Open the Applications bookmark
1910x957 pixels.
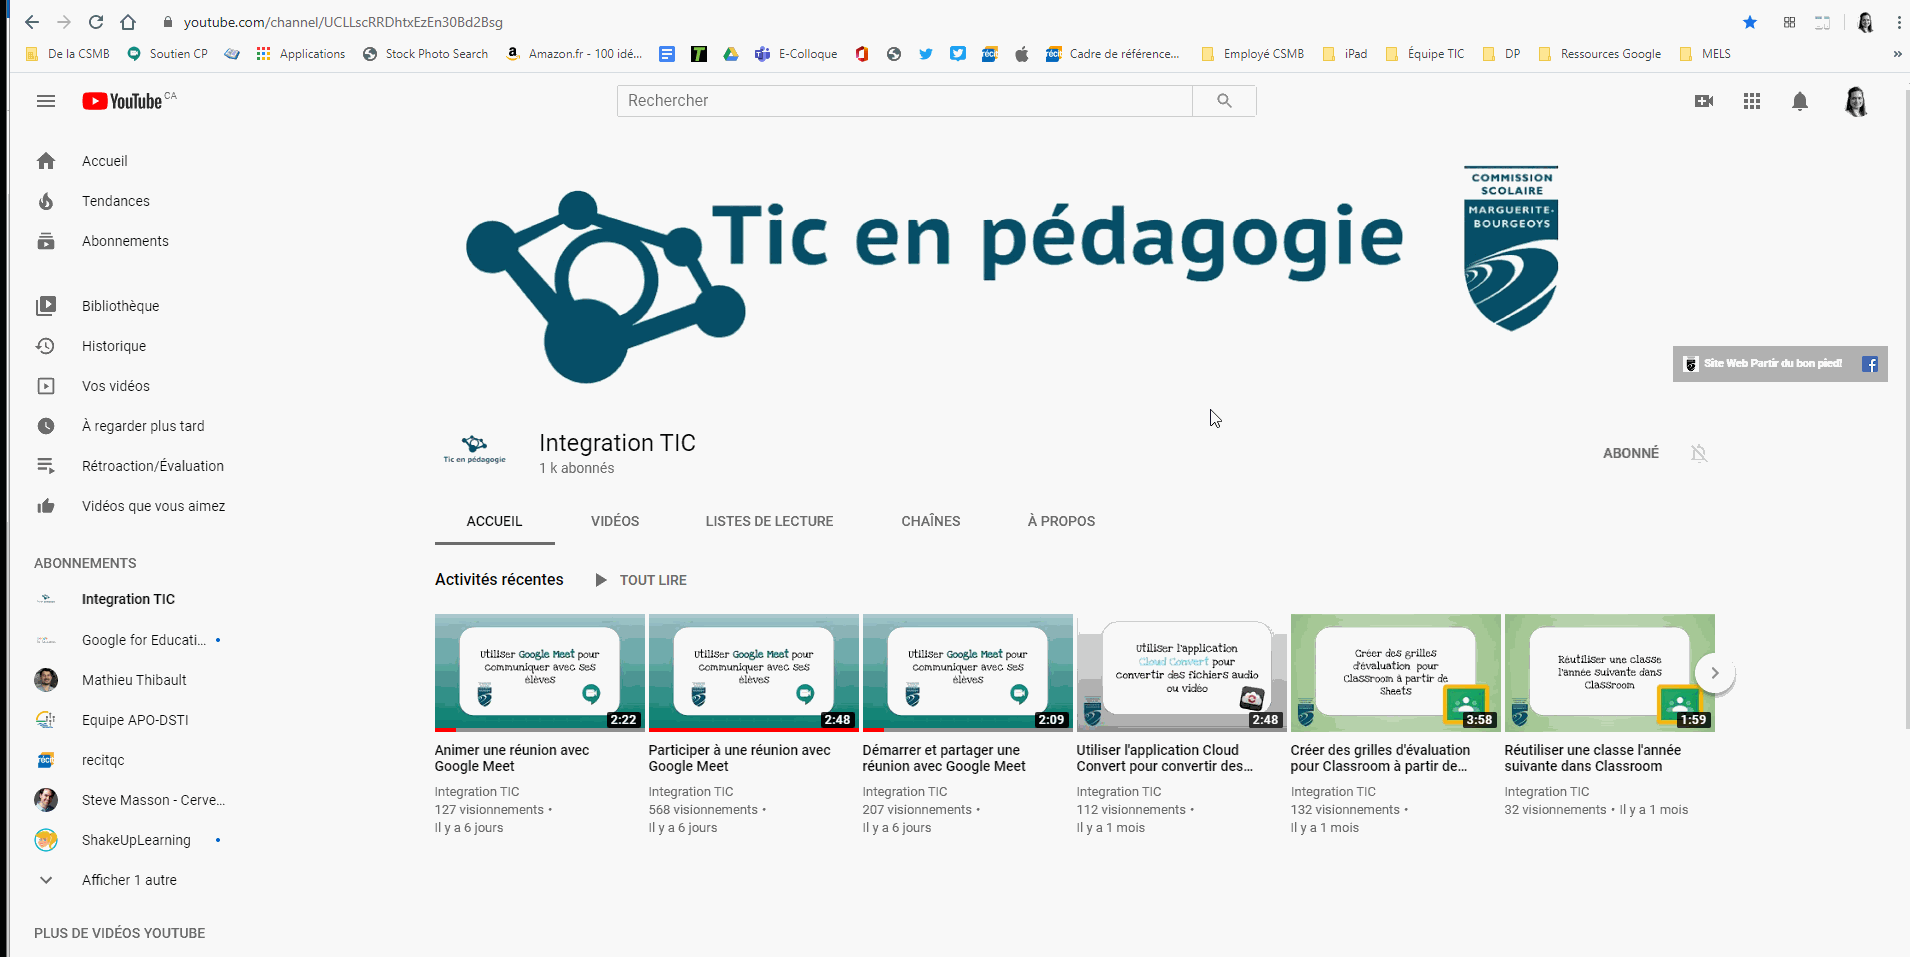301,54
